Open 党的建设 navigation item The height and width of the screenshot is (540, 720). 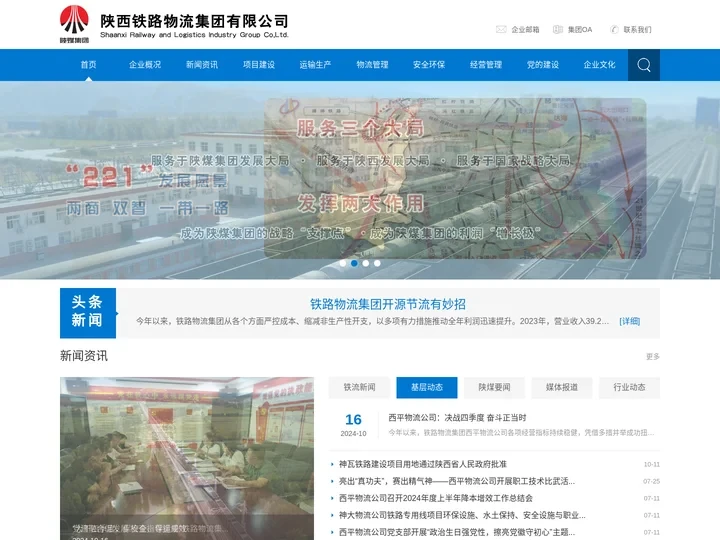pos(543,65)
